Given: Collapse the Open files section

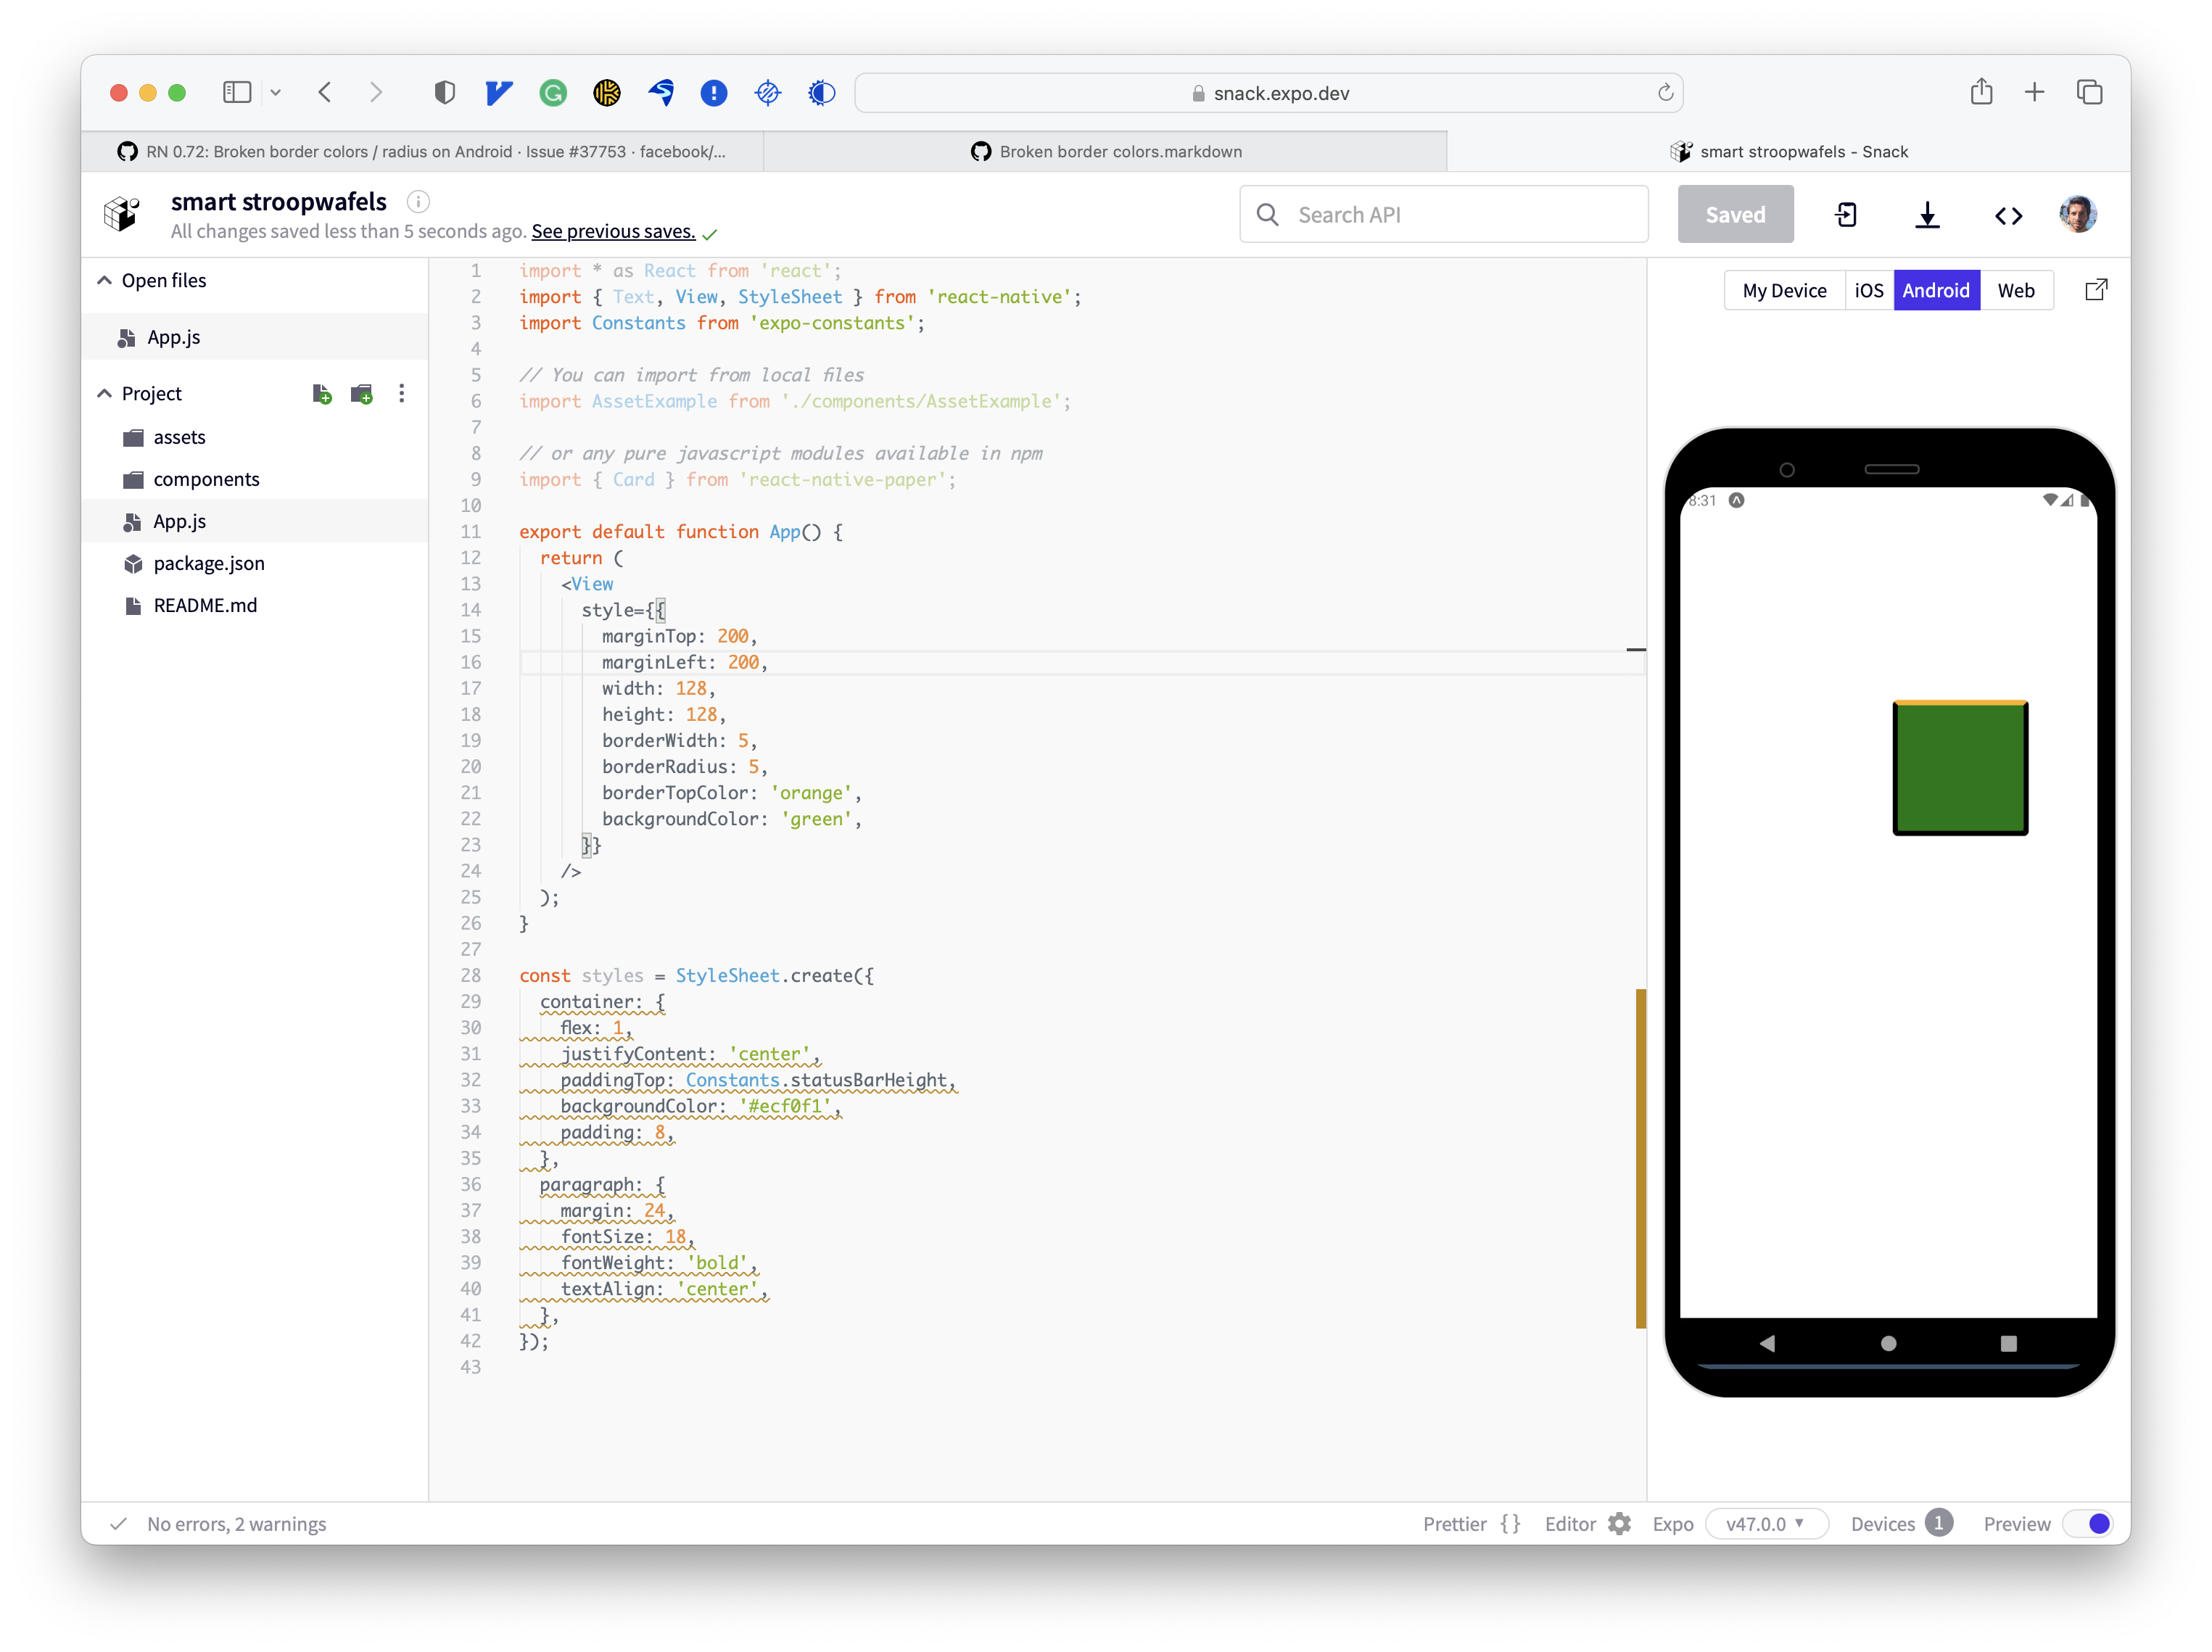Looking at the screenshot, I should 104,280.
